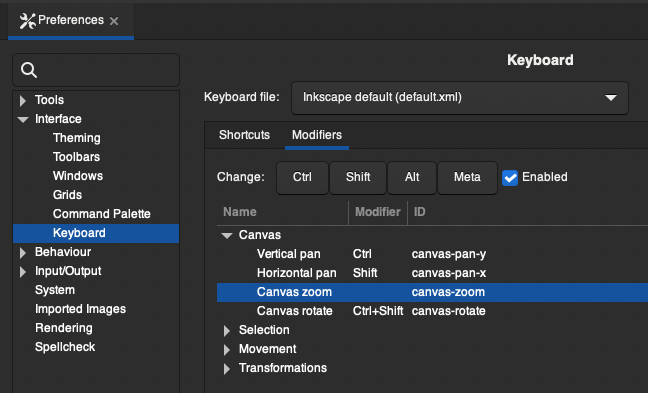Click the Preferences wrench icon in tab

(27, 21)
